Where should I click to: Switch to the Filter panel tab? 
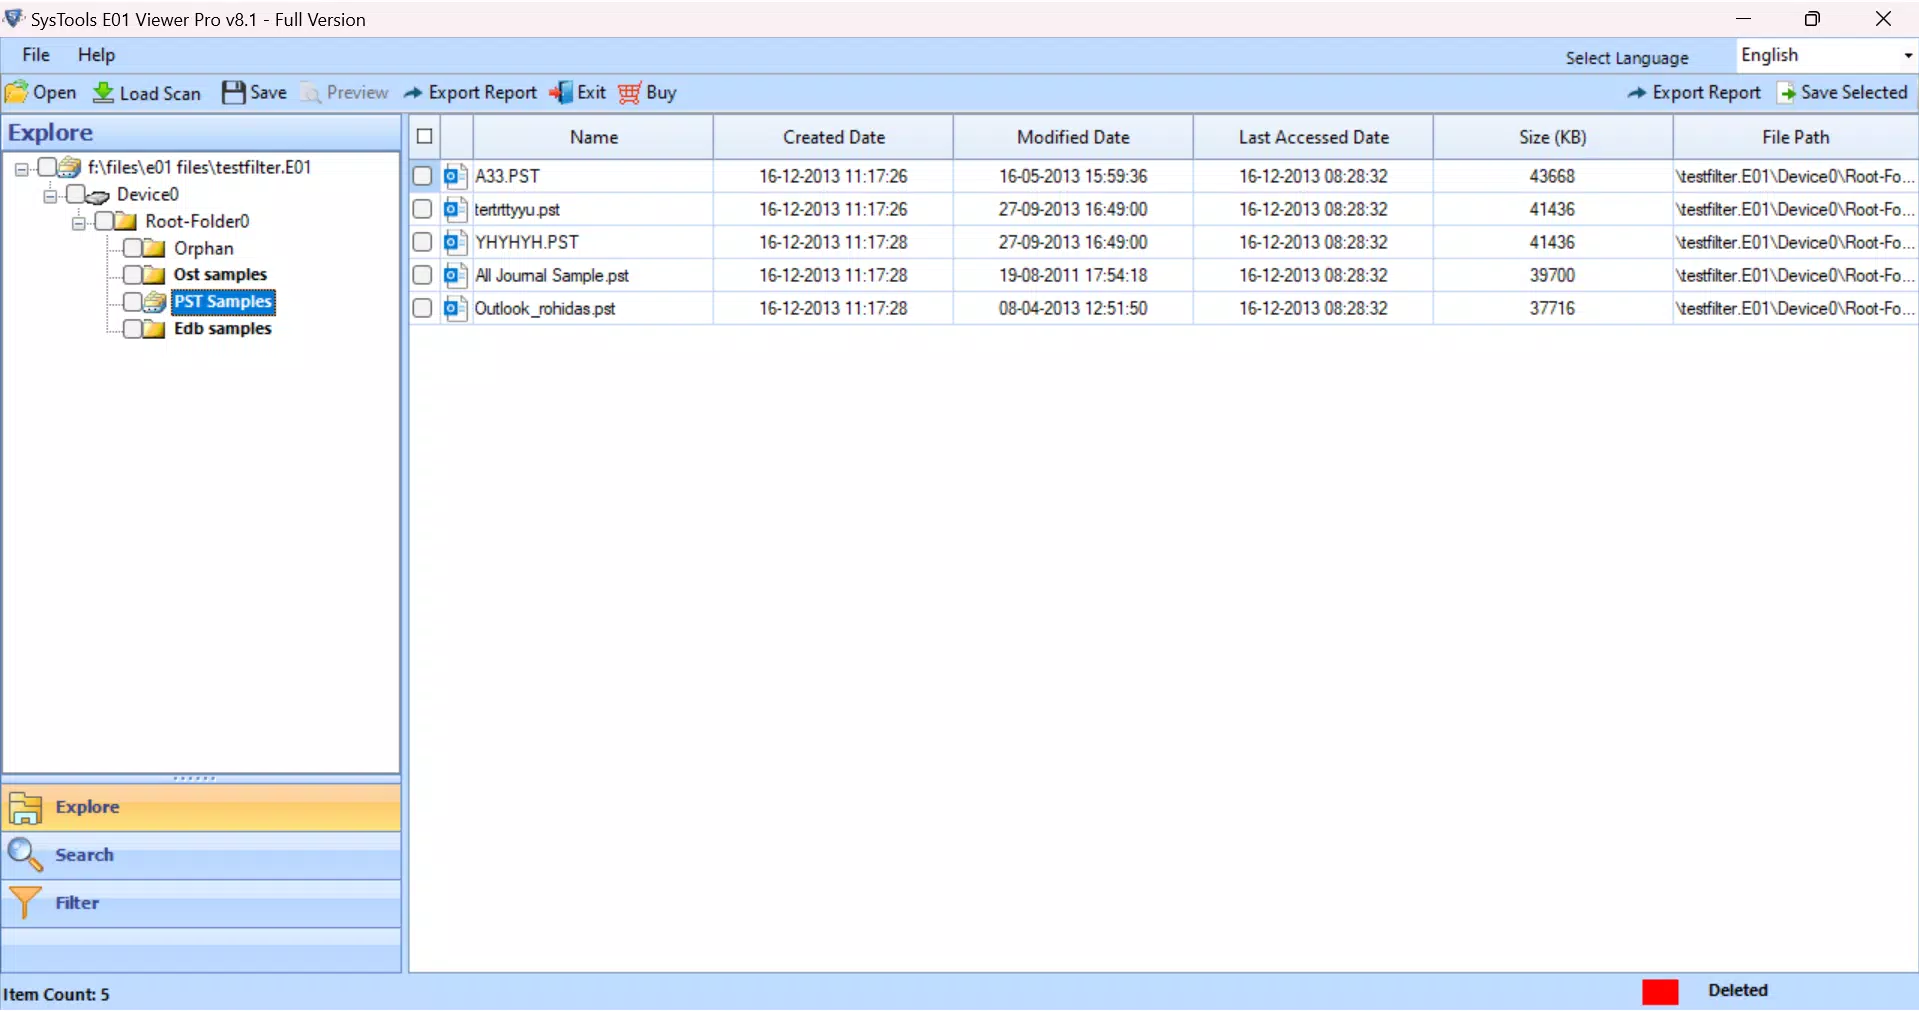[202, 903]
